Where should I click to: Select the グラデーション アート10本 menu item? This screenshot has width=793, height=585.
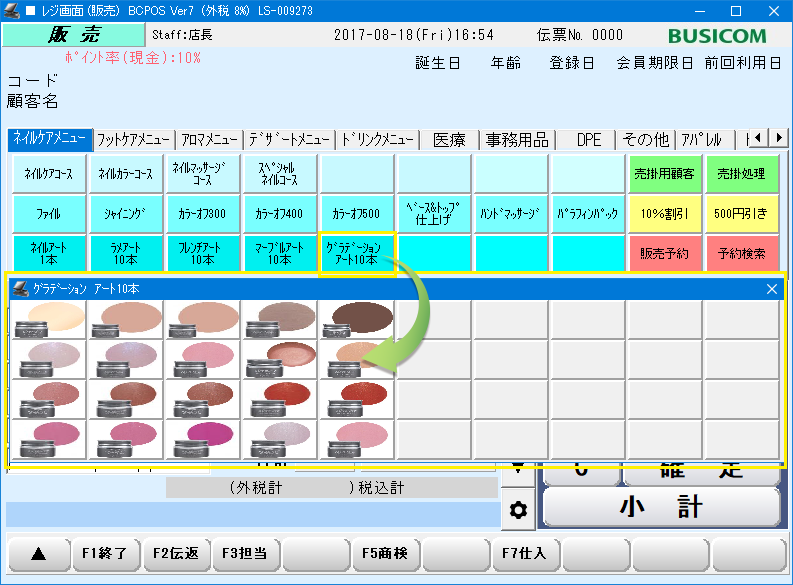point(357,253)
